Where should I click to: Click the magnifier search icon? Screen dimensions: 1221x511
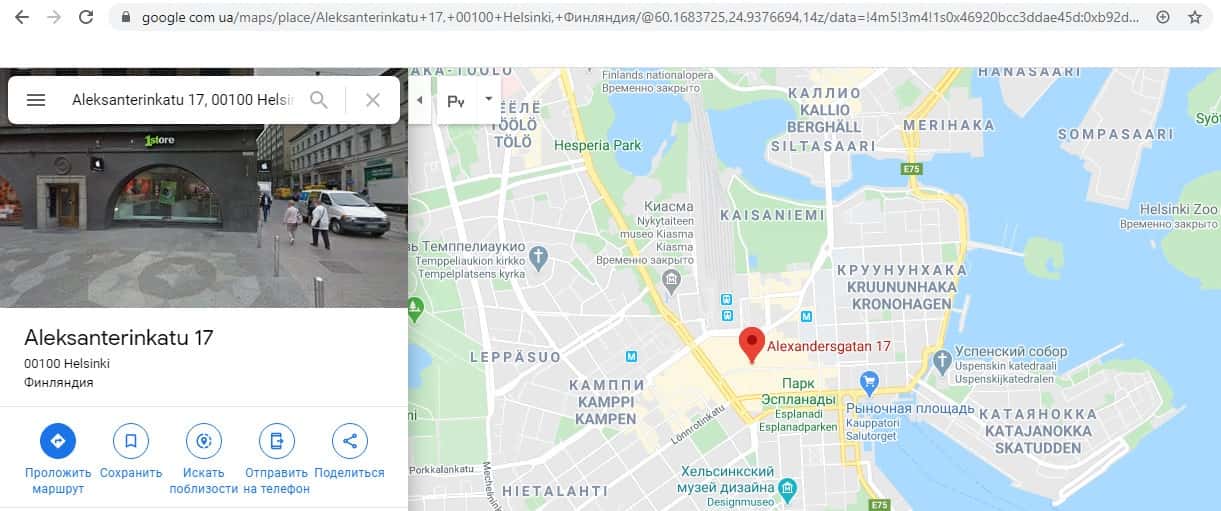(x=319, y=100)
